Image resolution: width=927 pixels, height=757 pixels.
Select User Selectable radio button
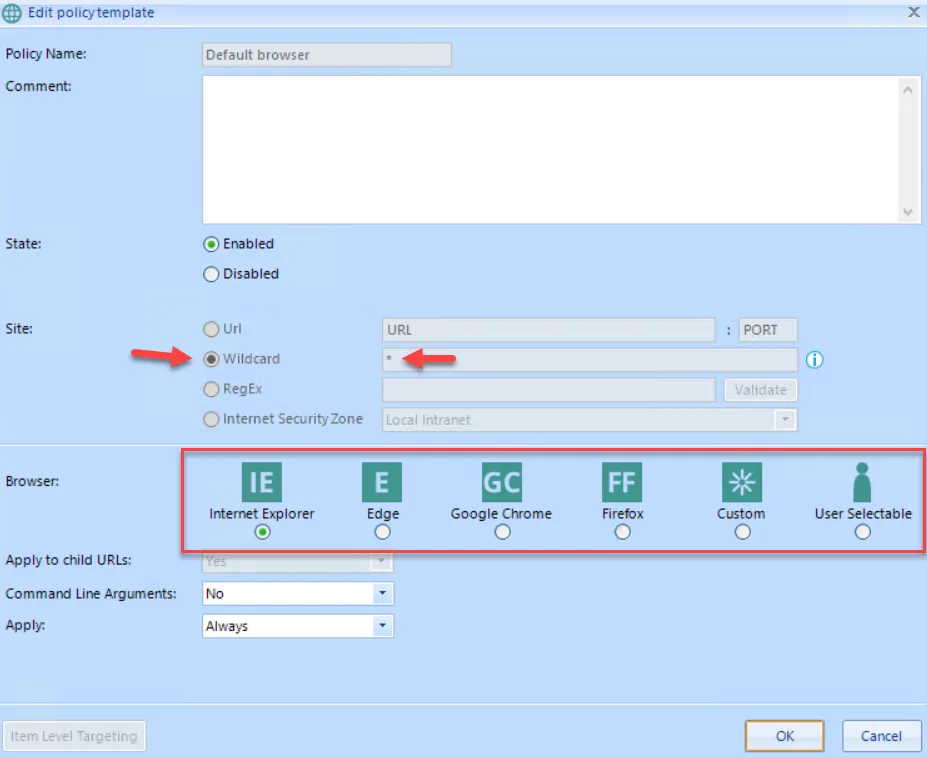pos(863,532)
